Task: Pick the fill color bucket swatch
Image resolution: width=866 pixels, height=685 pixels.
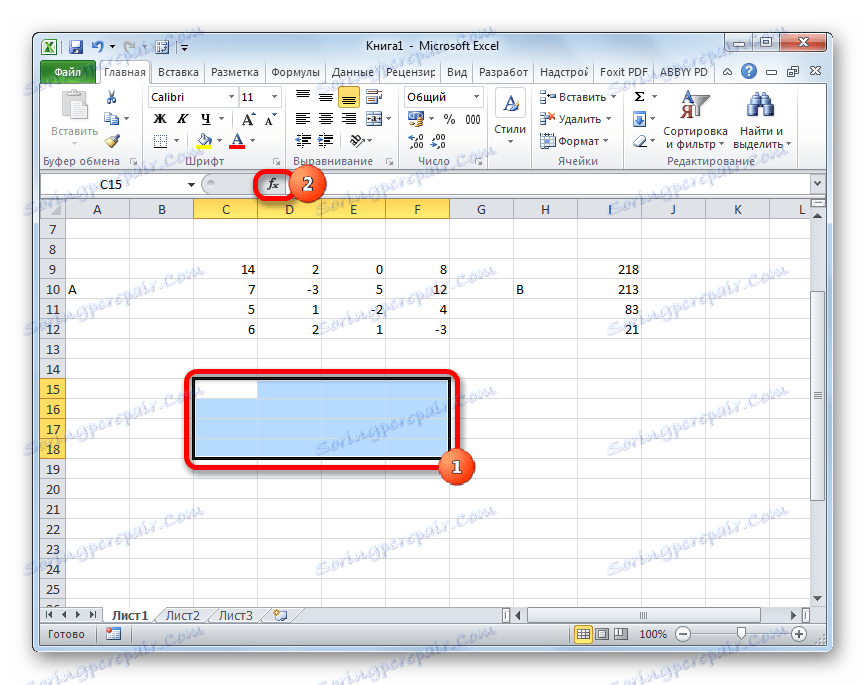Action: tap(205, 140)
